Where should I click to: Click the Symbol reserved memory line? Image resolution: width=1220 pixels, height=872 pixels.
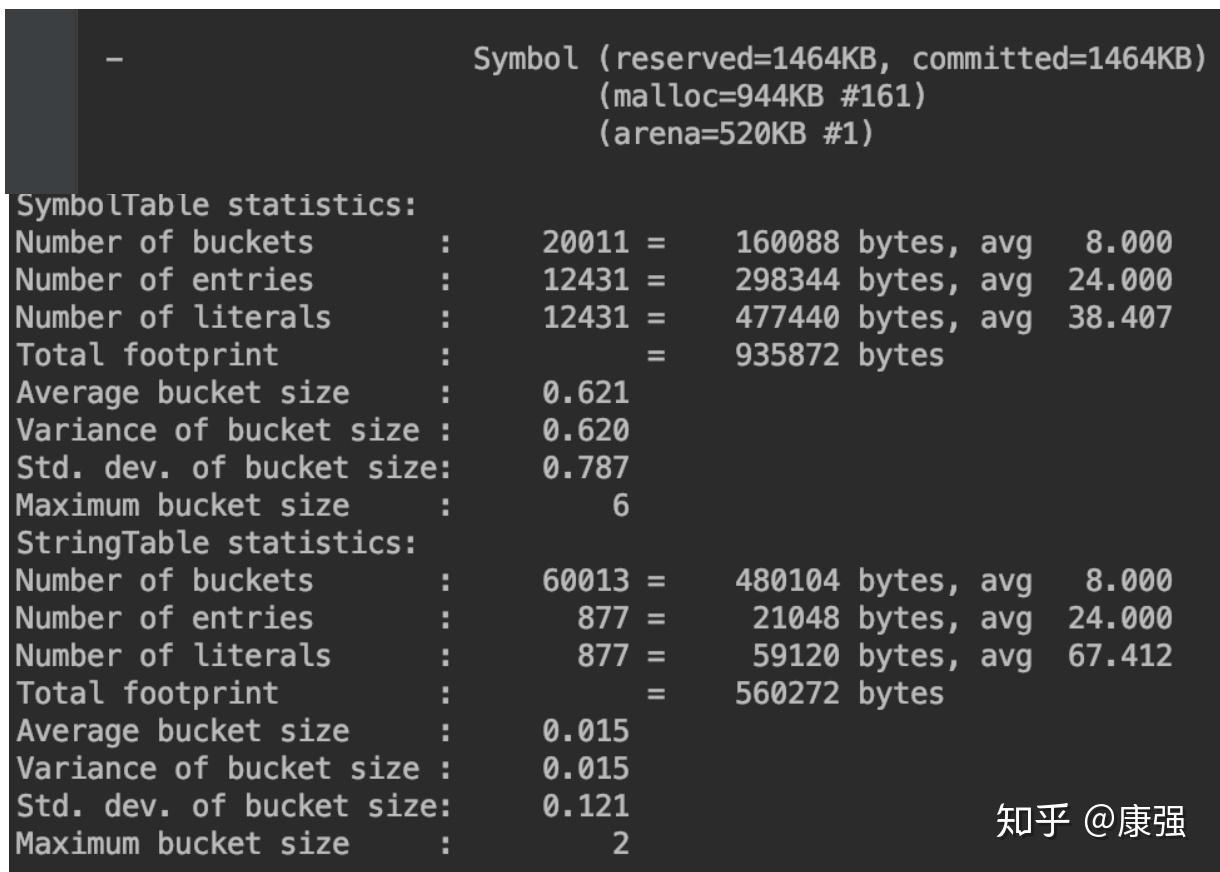(840, 60)
